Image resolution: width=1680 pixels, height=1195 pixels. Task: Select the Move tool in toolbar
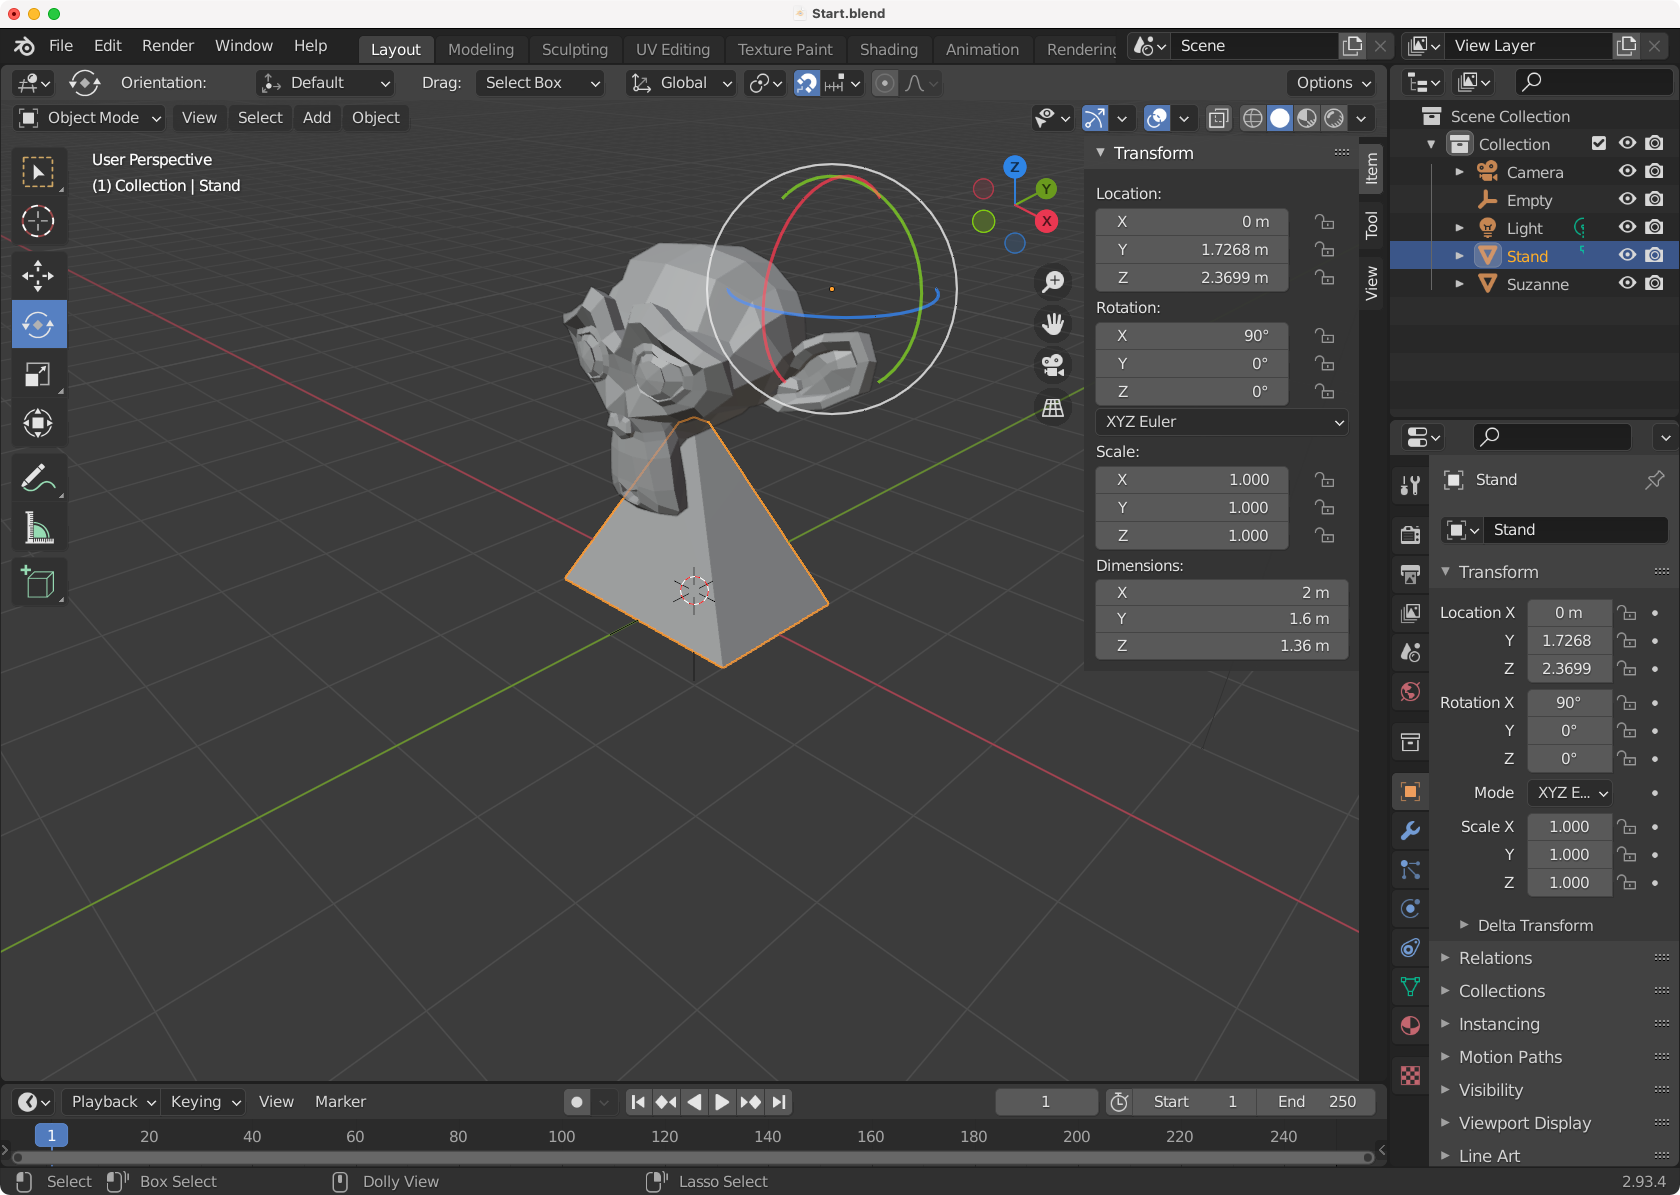(x=38, y=275)
